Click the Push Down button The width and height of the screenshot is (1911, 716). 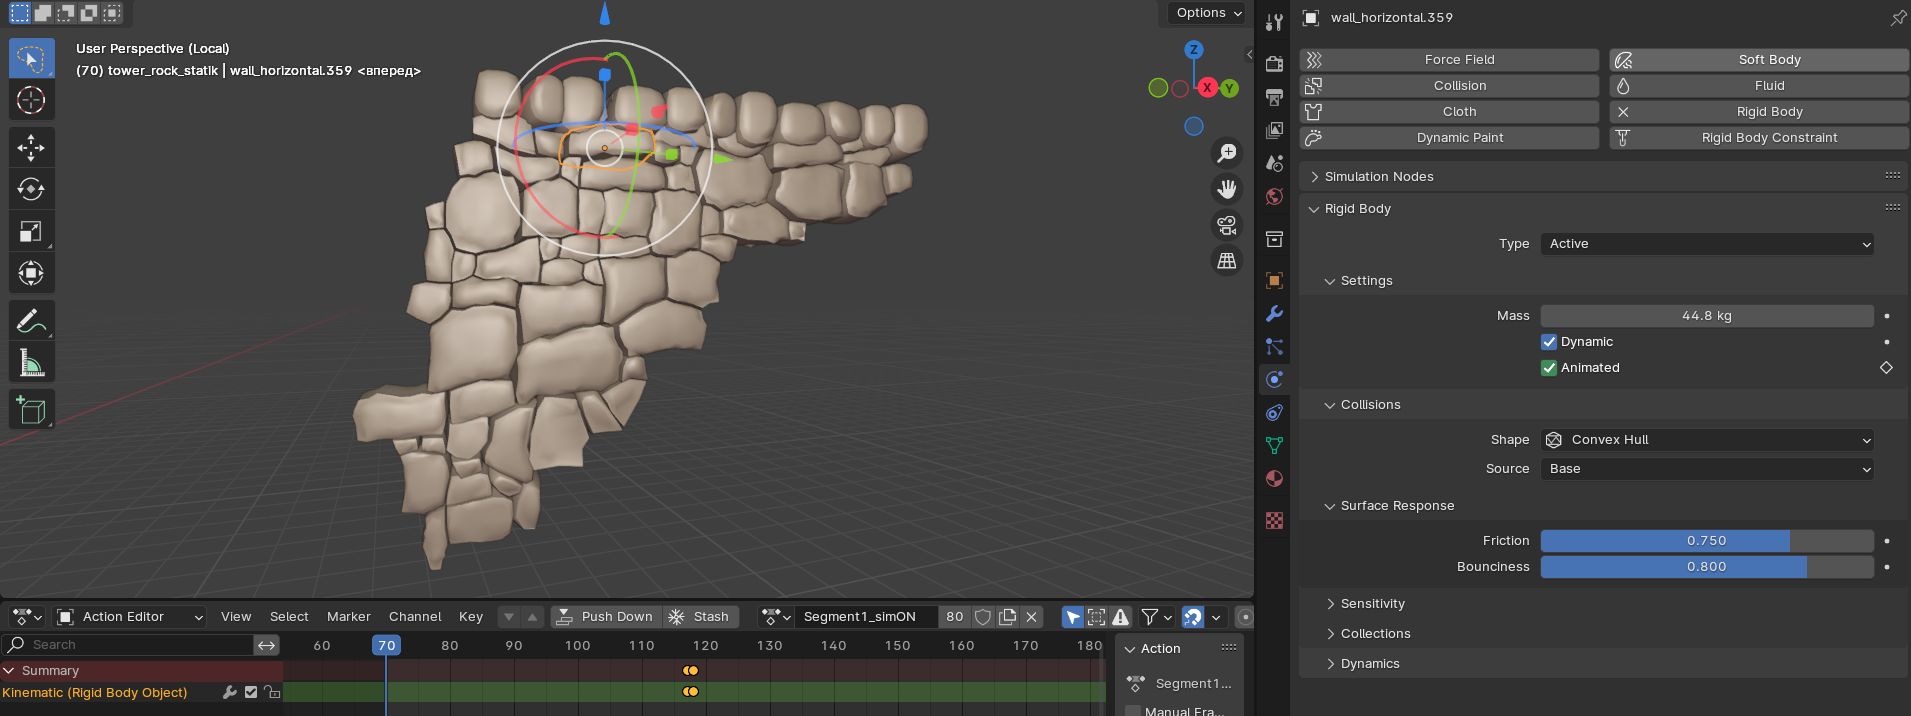click(606, 617)
